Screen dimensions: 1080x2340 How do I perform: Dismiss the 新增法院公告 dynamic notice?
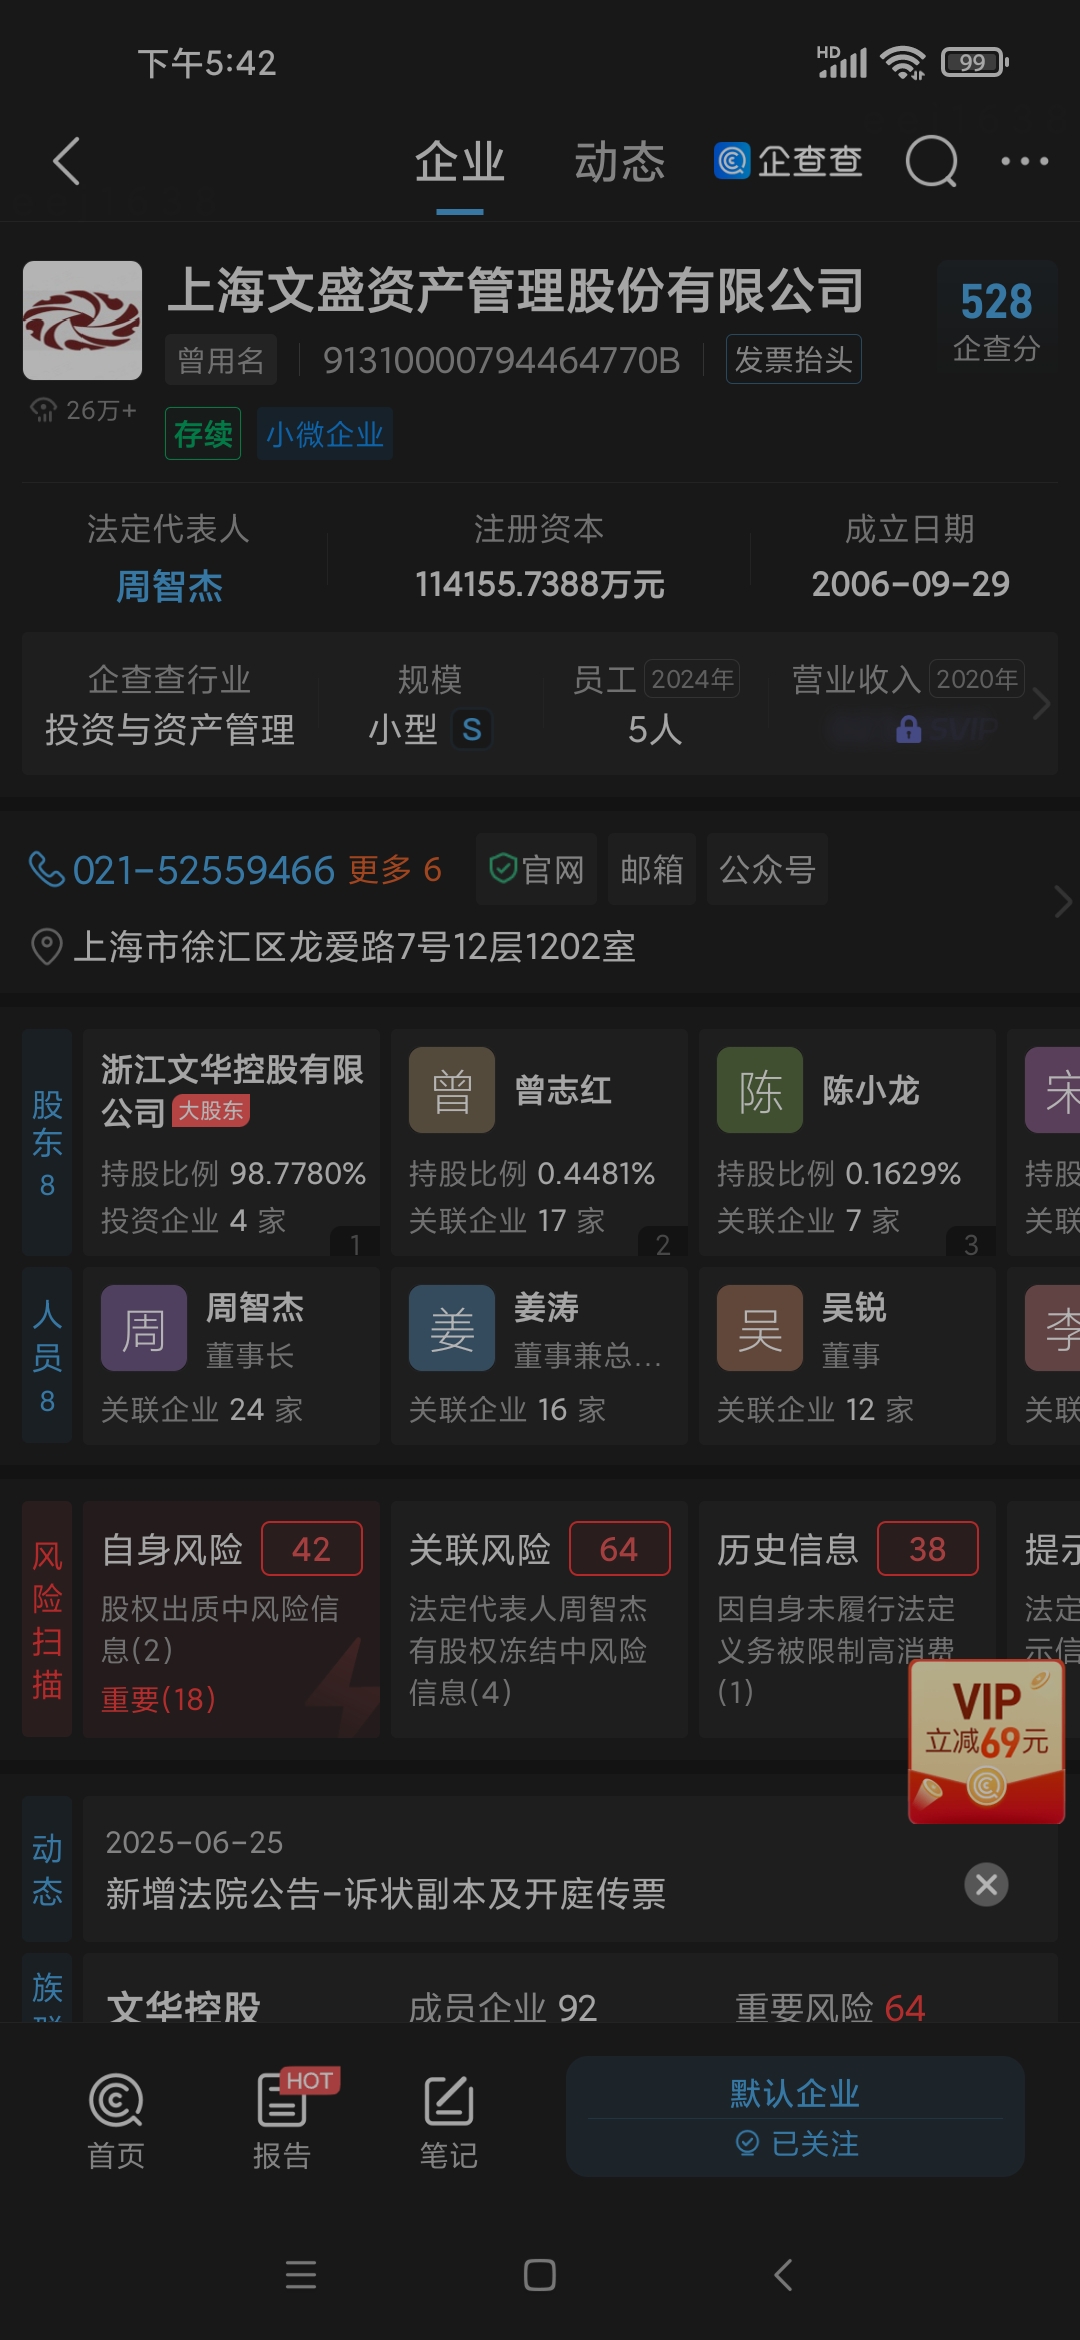986,1884
